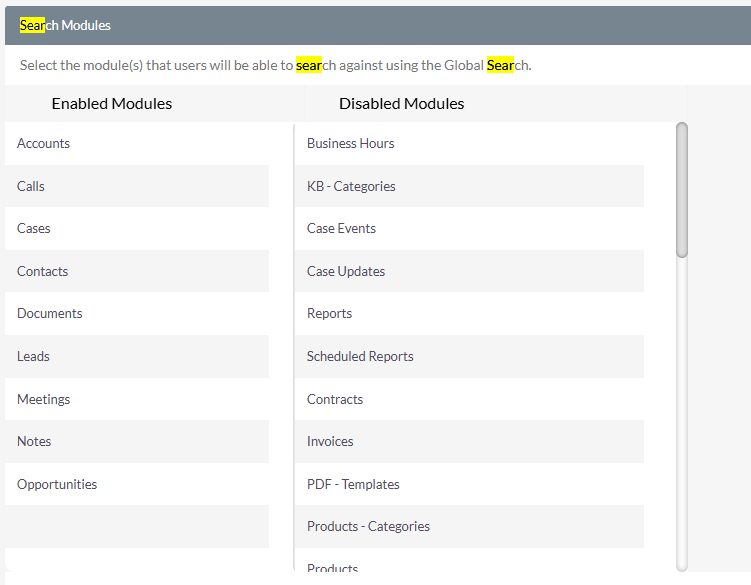Pick Contacts from Enabled Modules
Screen dimensions: 751x585
point(137,271)
